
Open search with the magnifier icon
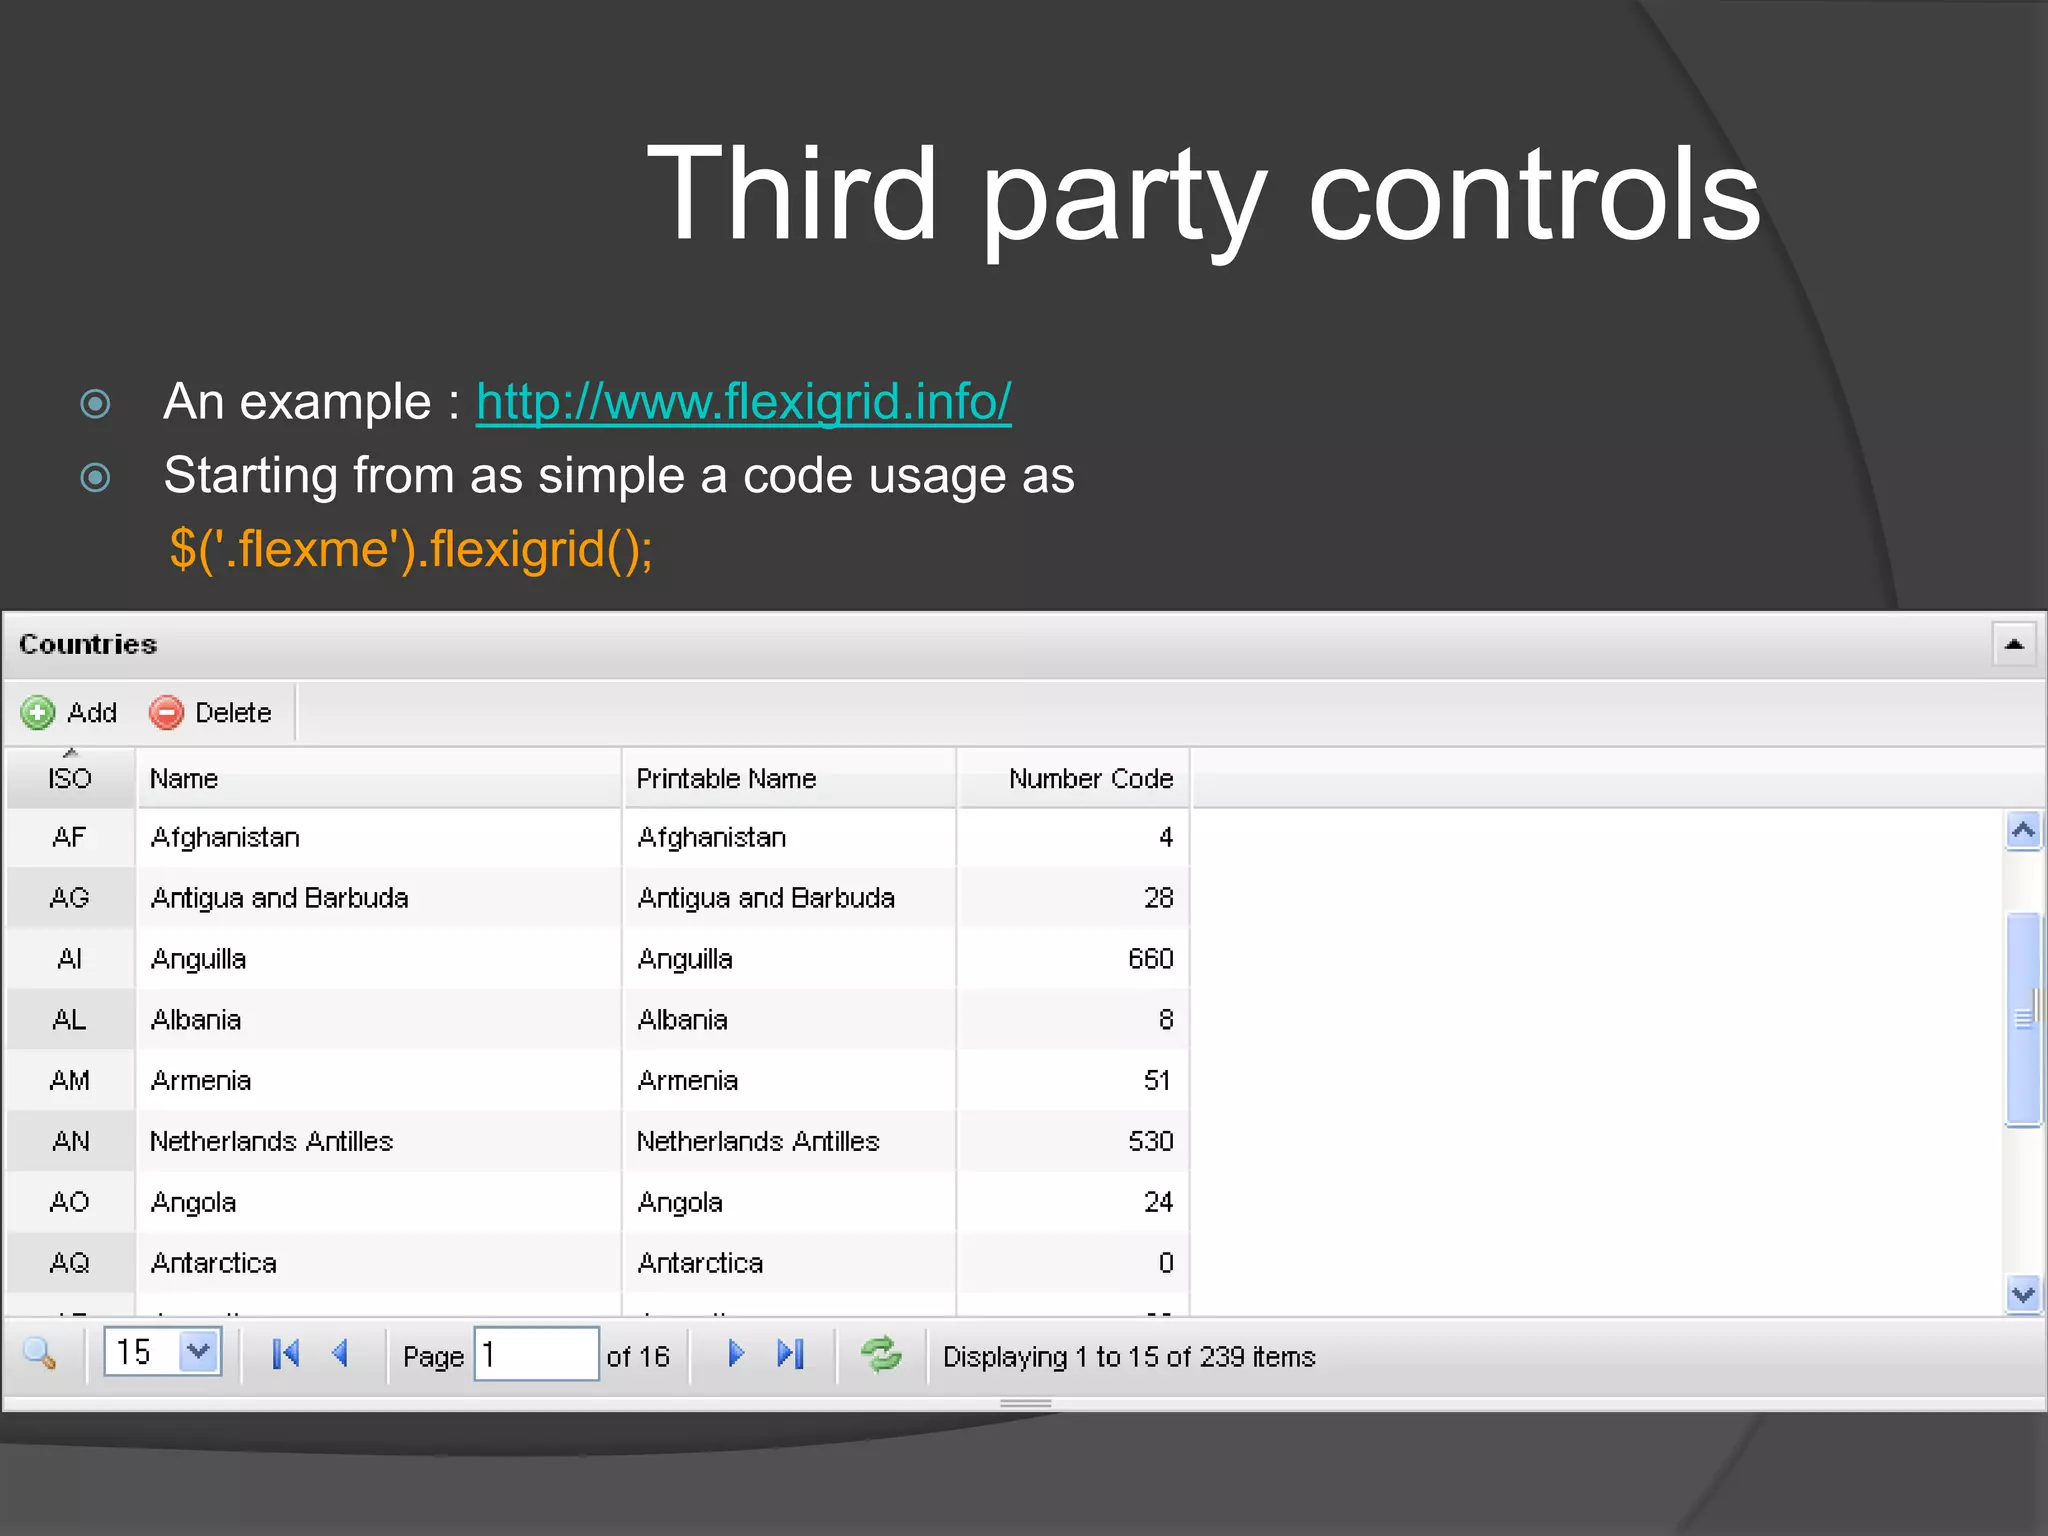click(40, 1354)
